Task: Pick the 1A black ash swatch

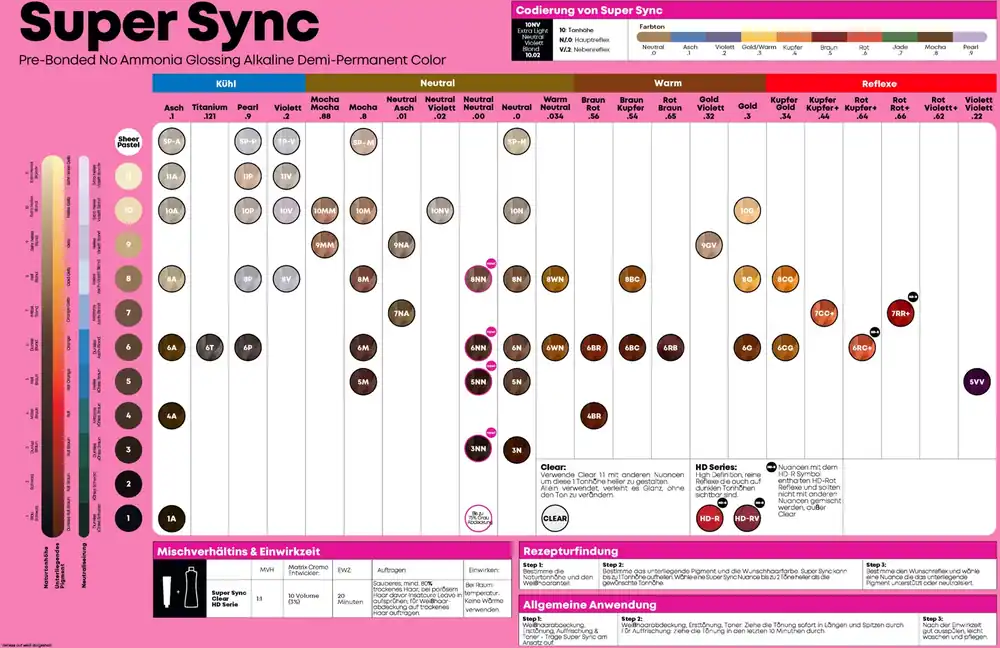Action: tap(172, 519)
